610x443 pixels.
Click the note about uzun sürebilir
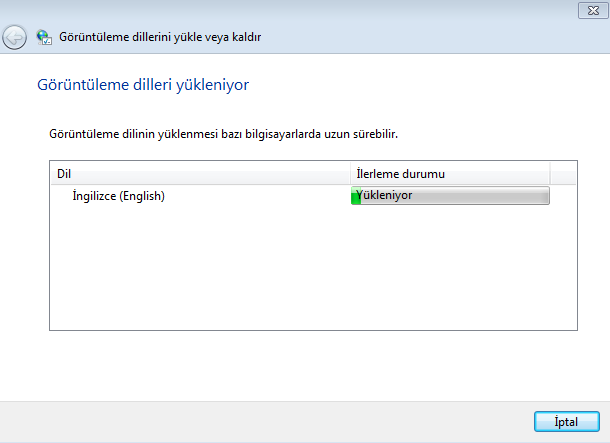click(223, 134)
